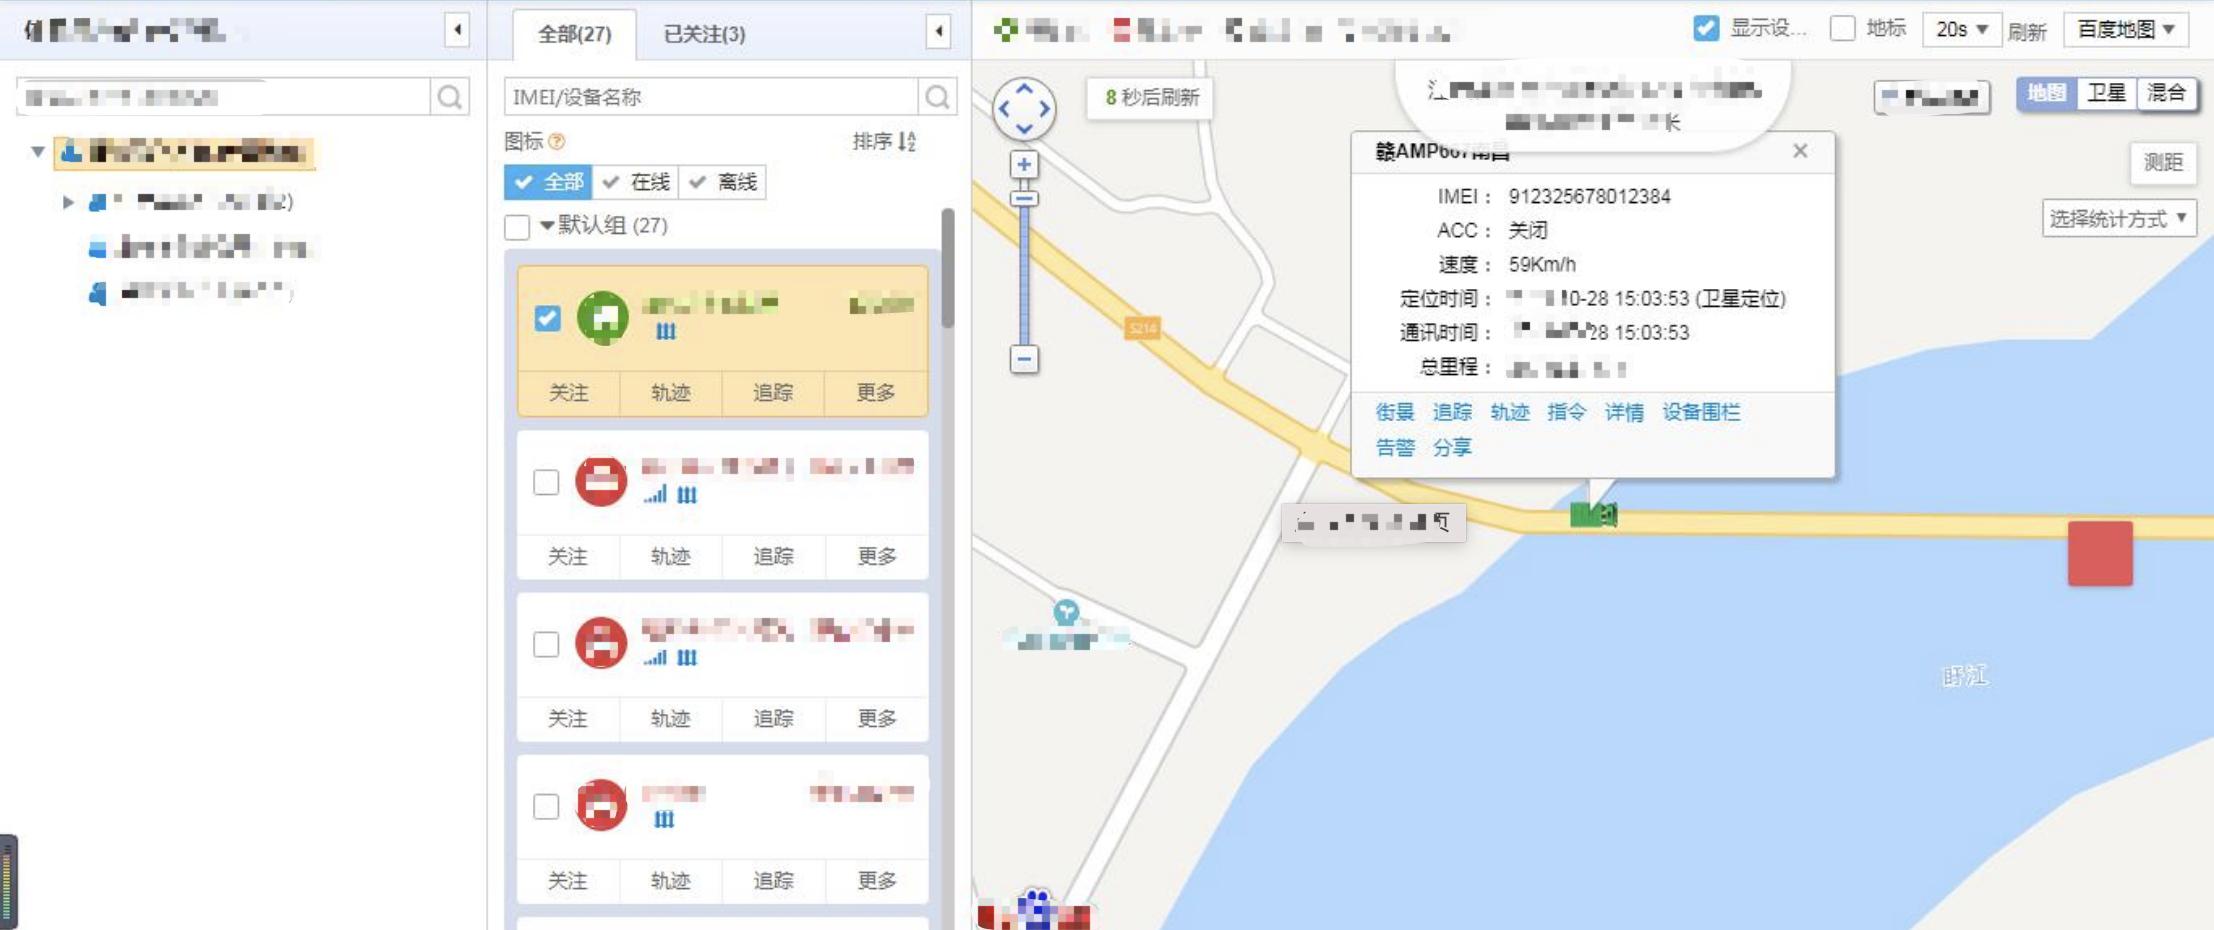2214x930 pixels.
Task: Switch map view to 卫星 satellite mode
Action: point(2109,95)
